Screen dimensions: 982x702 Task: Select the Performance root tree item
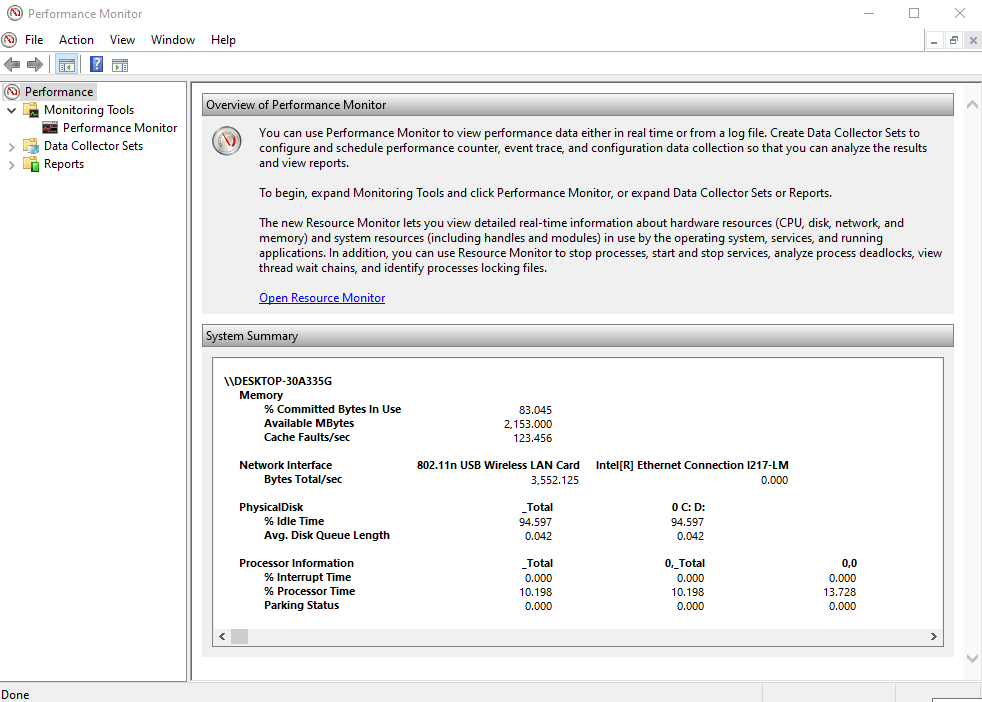(58, 91)
